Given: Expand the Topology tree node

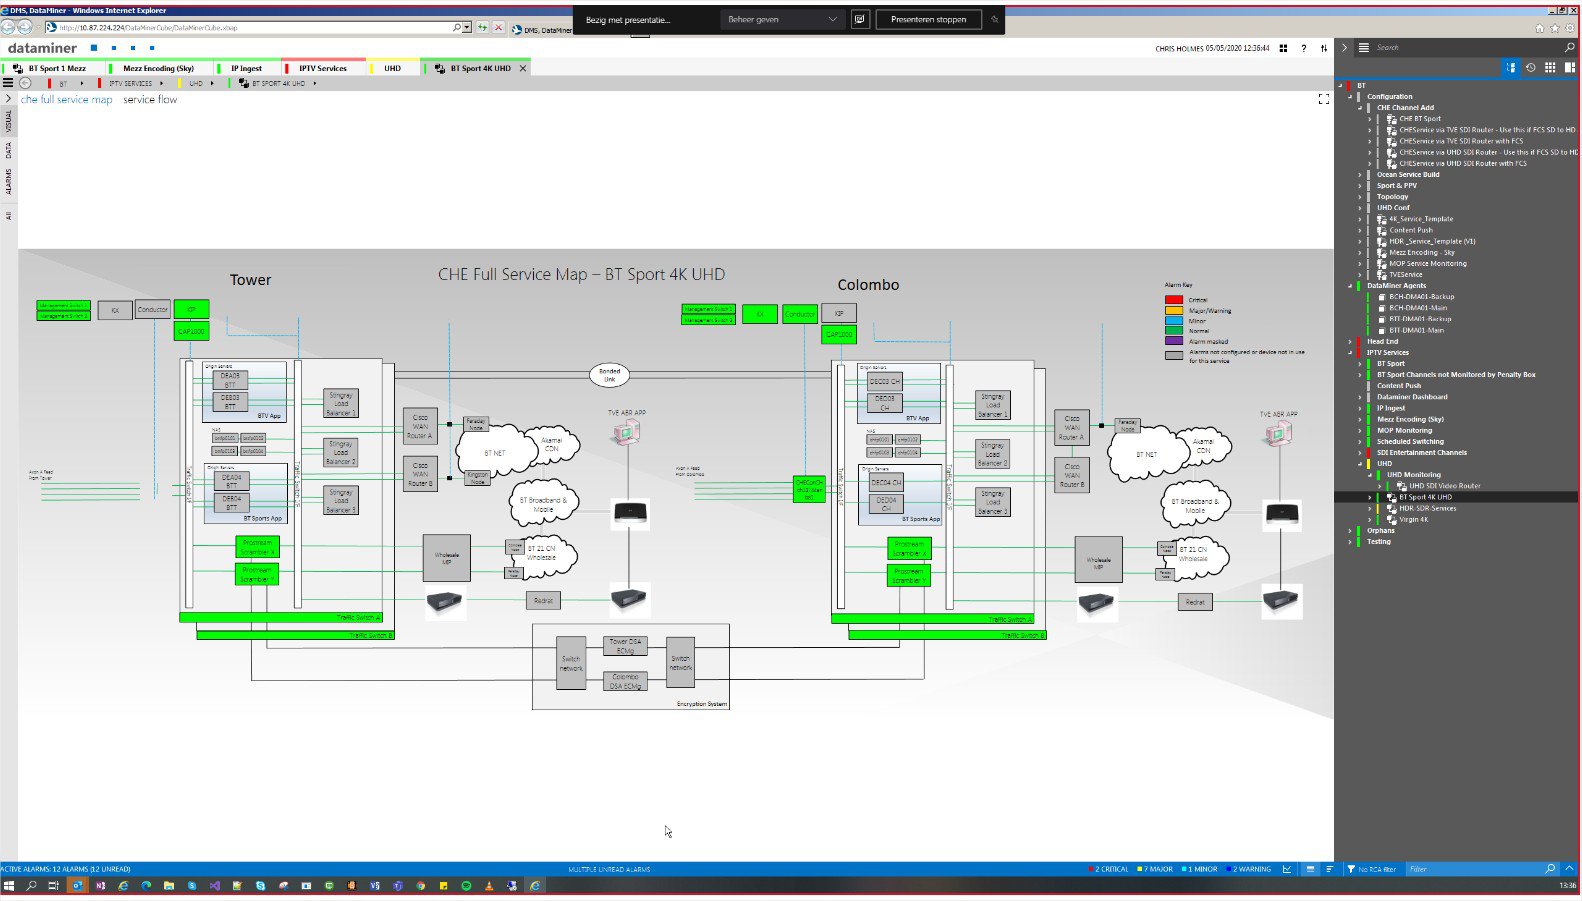Looking at the screenshot, I should tap(1360, 197).
